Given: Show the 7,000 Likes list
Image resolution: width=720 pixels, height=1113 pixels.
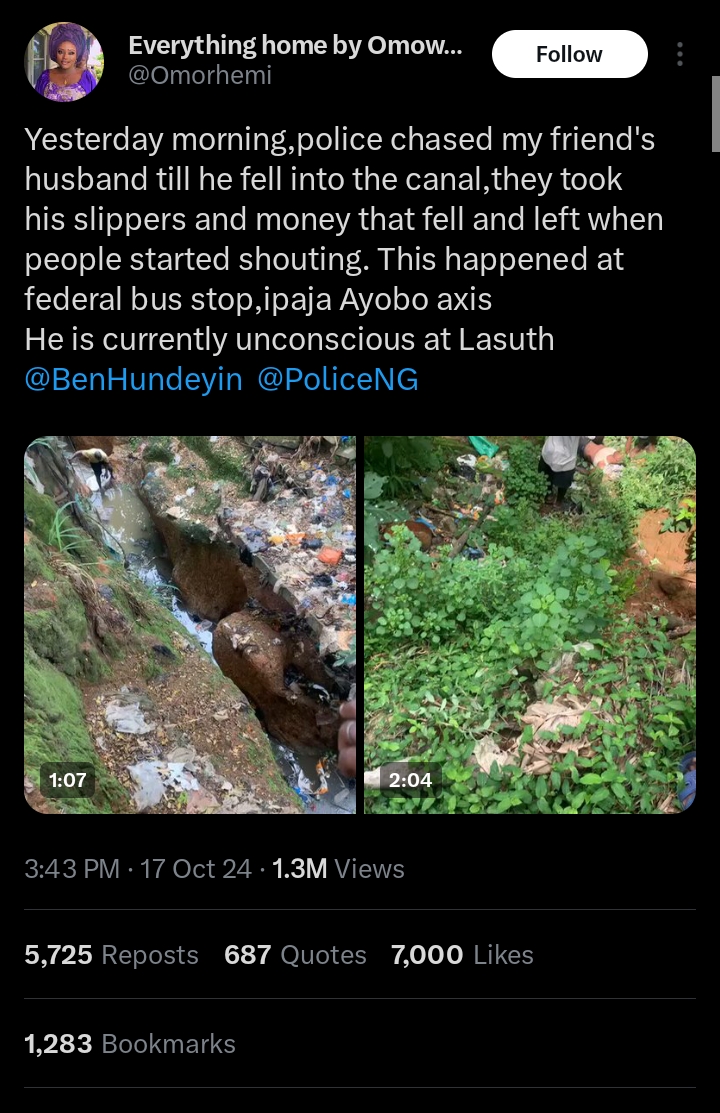Looking at the screenshot, I should (462, 955).
